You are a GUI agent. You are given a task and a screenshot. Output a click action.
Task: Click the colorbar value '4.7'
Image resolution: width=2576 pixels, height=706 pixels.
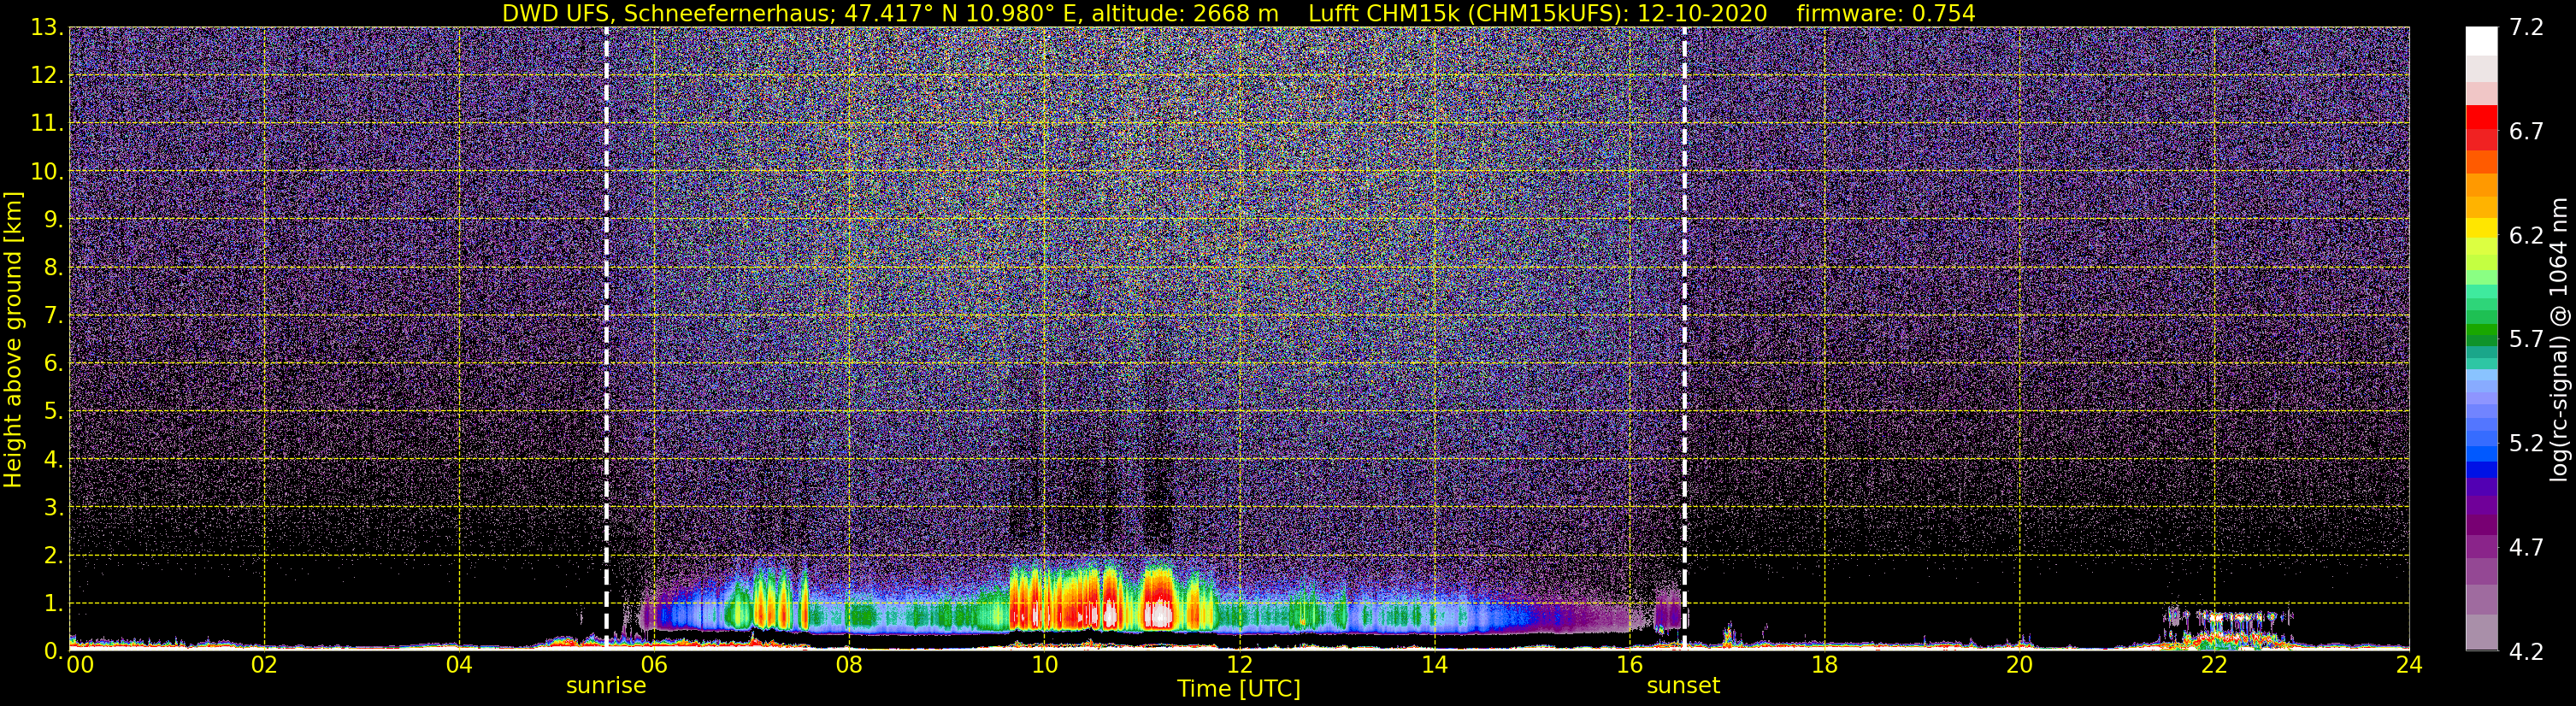coord(2526,547)
